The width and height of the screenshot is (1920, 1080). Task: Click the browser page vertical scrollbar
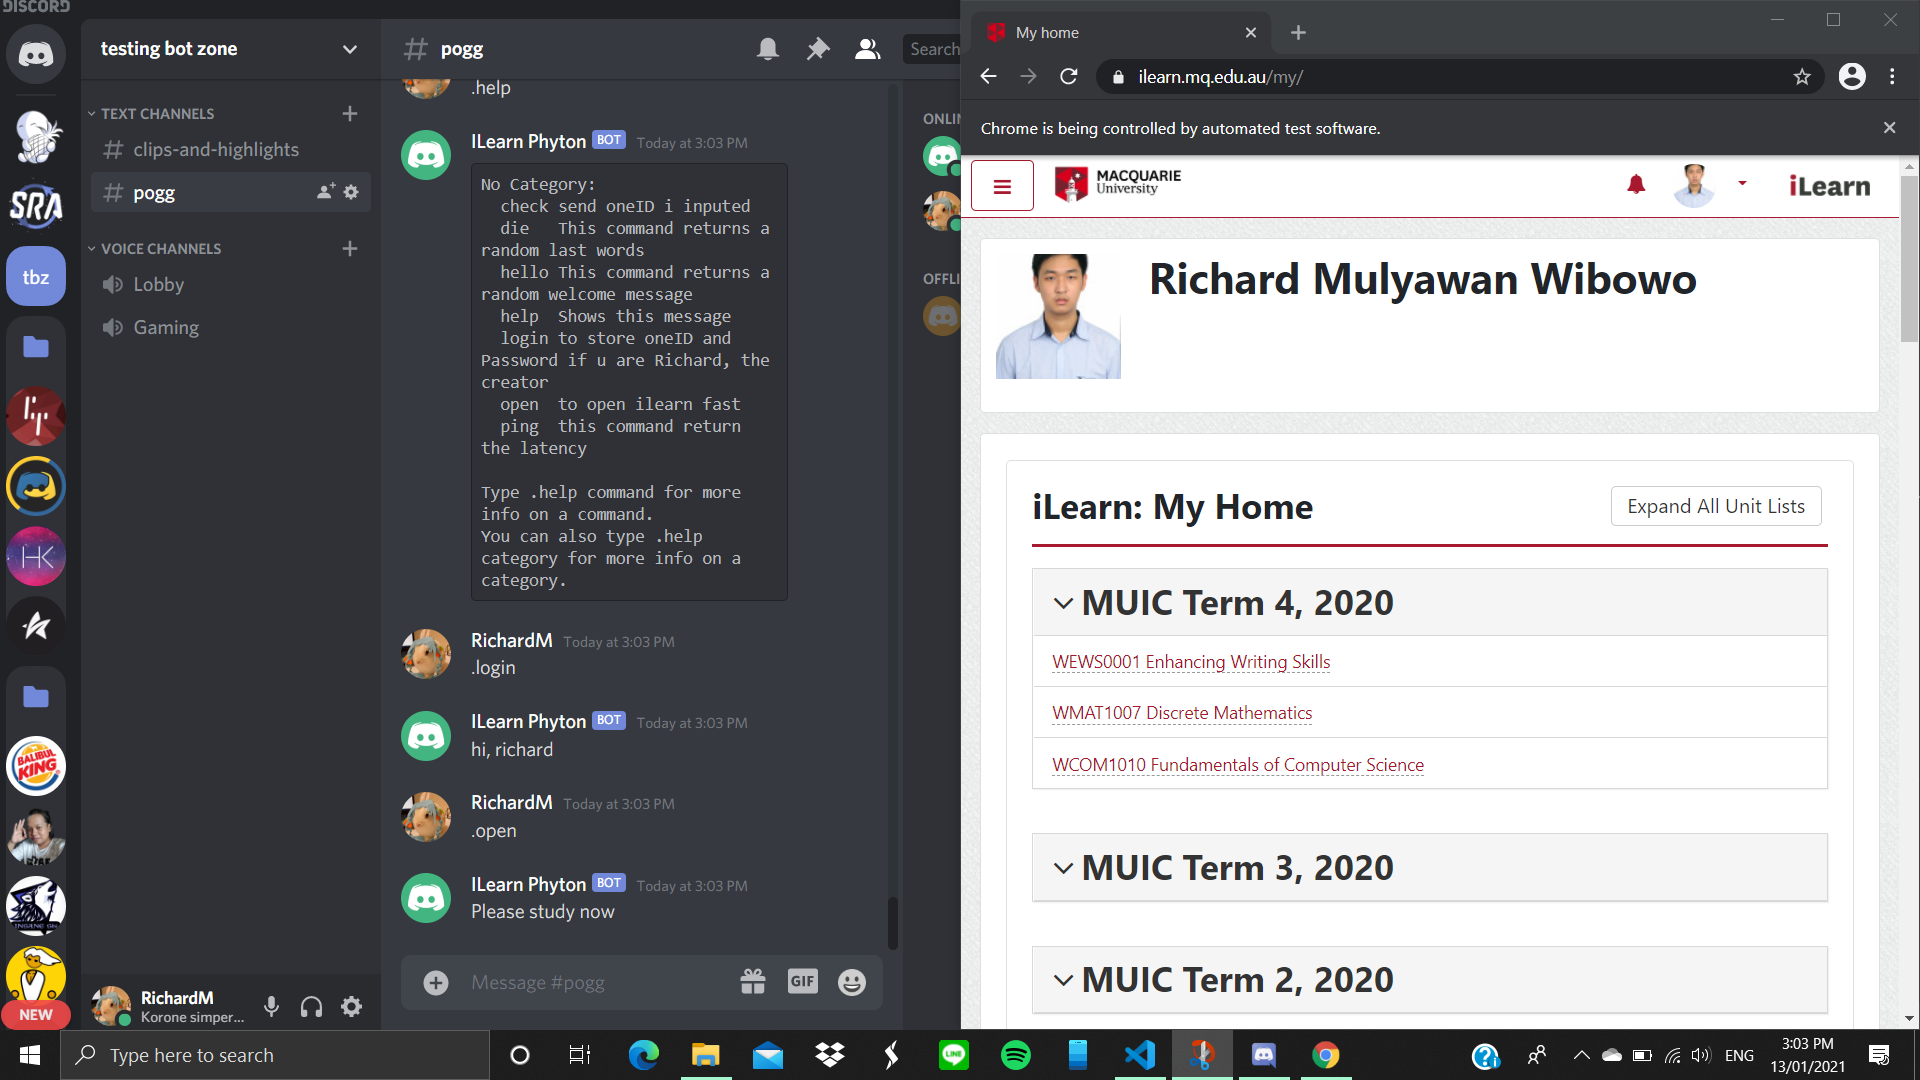[x=1909, y=258]
